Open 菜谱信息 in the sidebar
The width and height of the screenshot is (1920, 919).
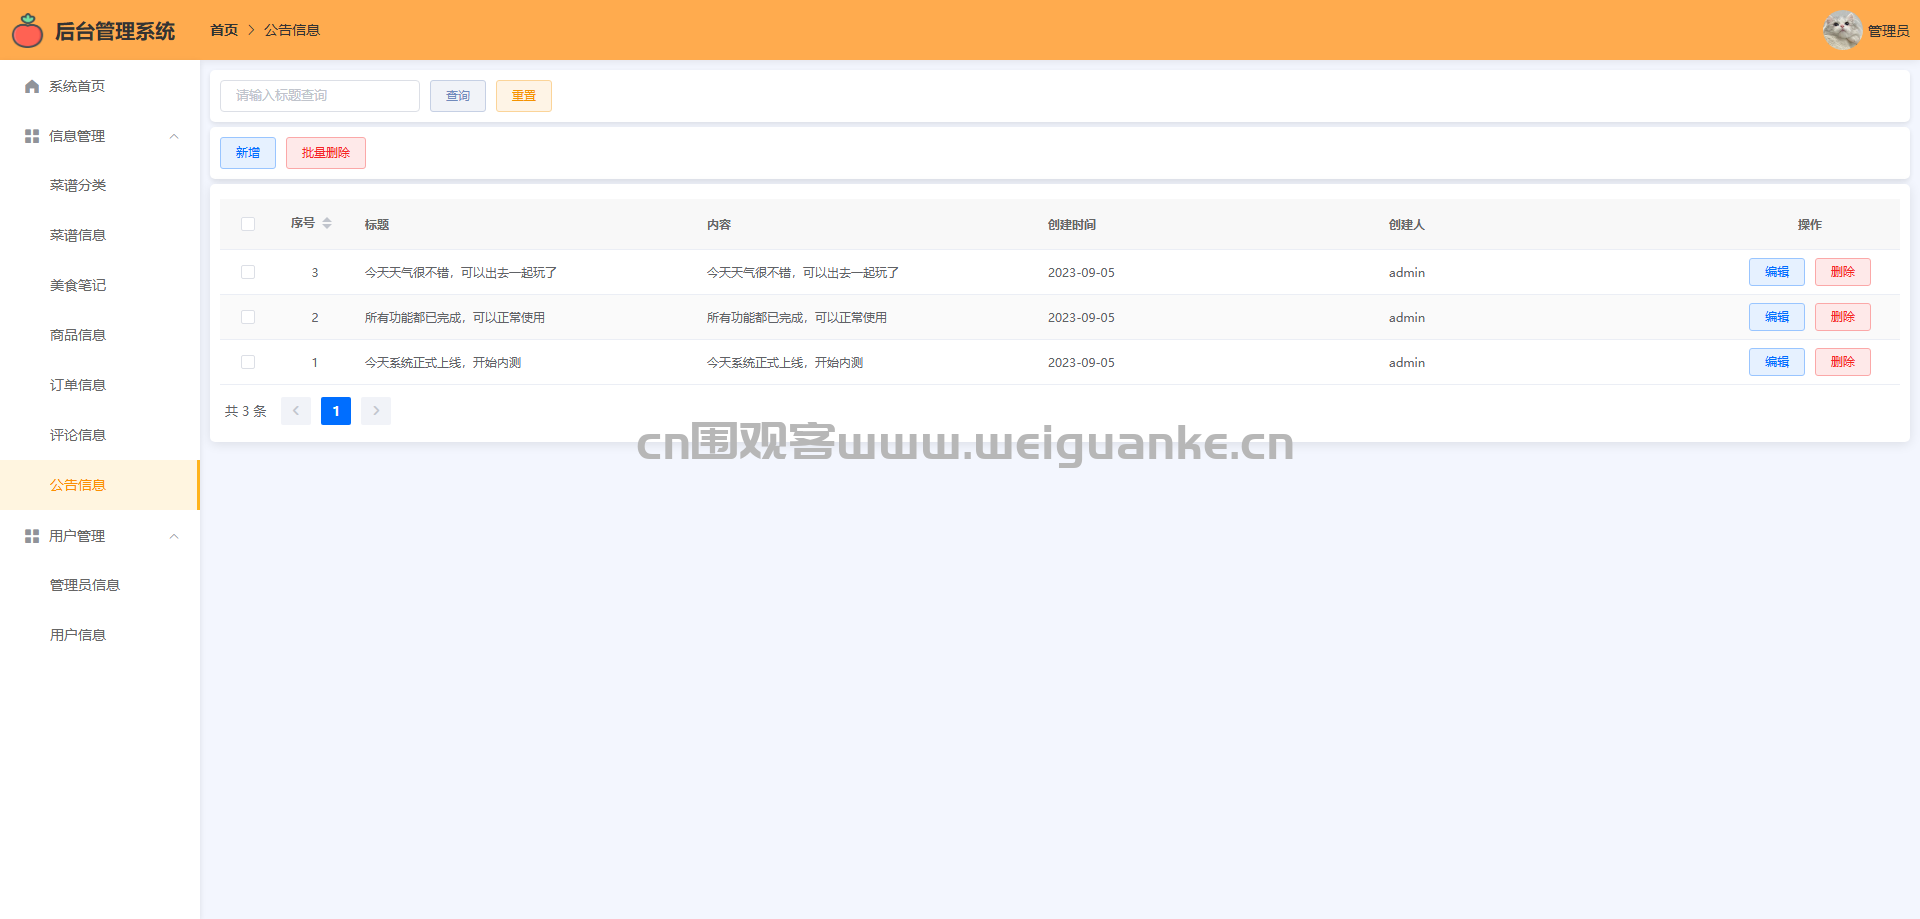[x=78, y=235]
